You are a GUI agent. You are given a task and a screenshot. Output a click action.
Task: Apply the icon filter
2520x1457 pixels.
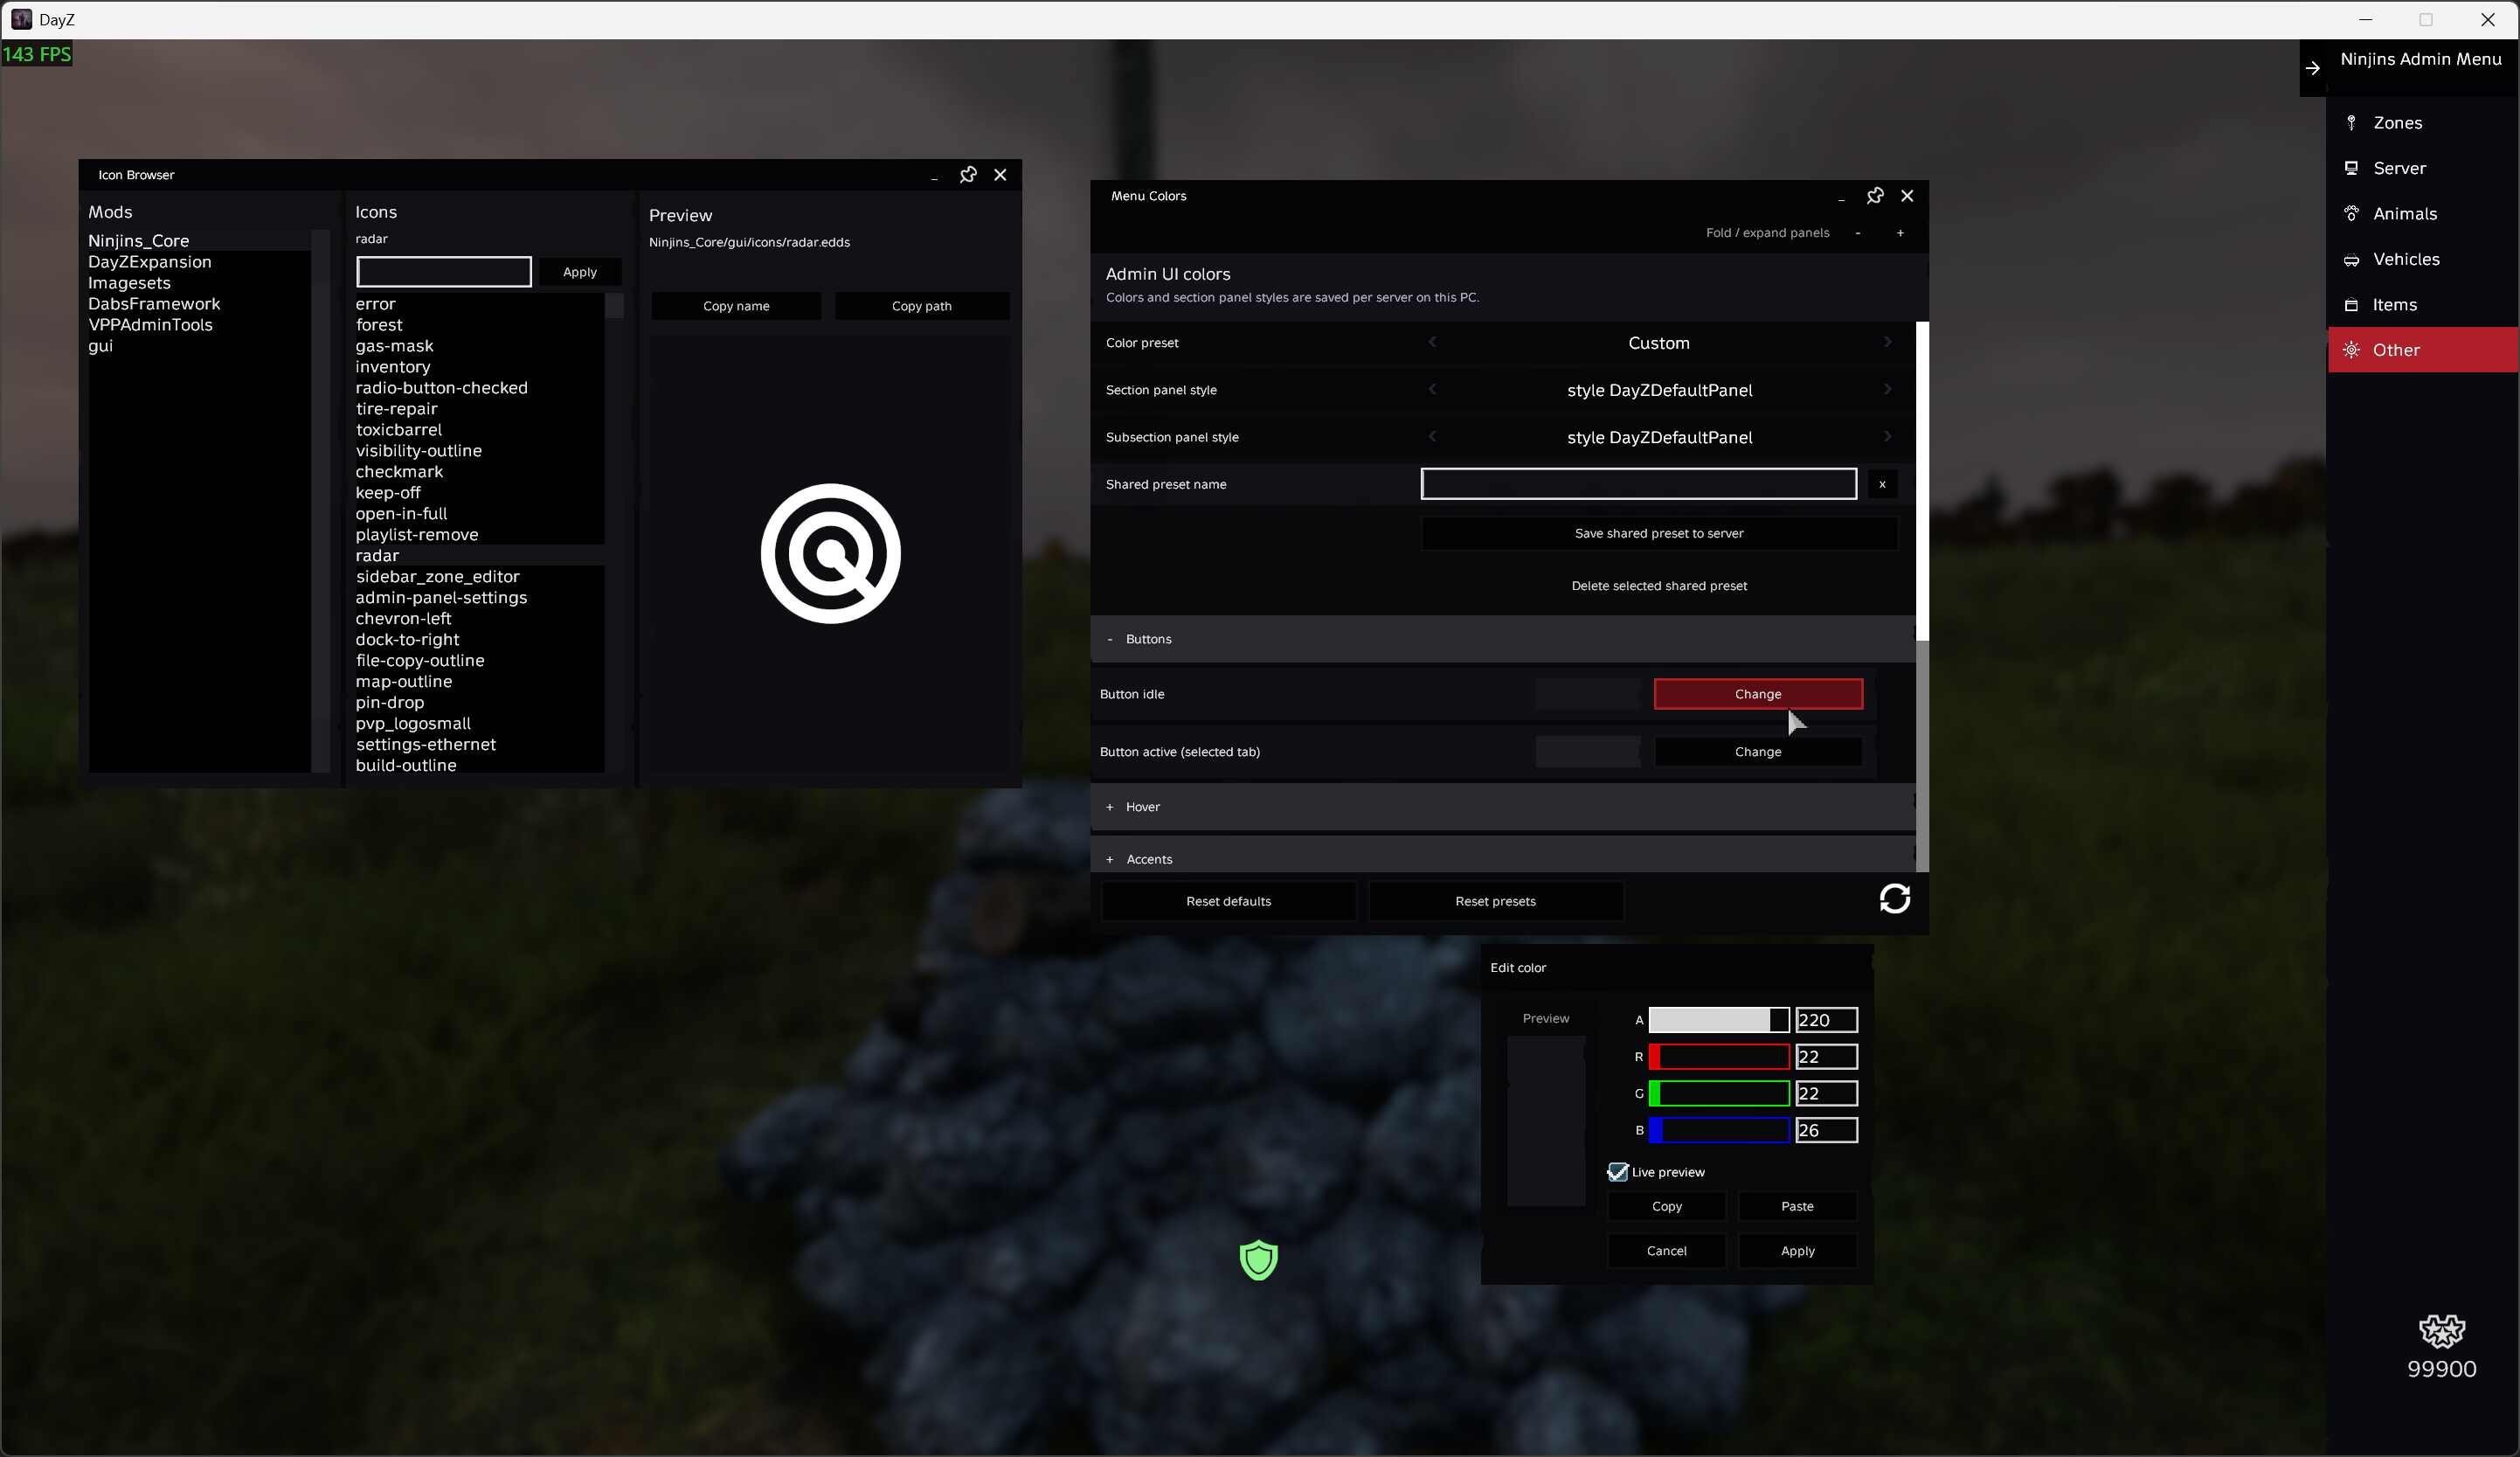coord(580,272)
